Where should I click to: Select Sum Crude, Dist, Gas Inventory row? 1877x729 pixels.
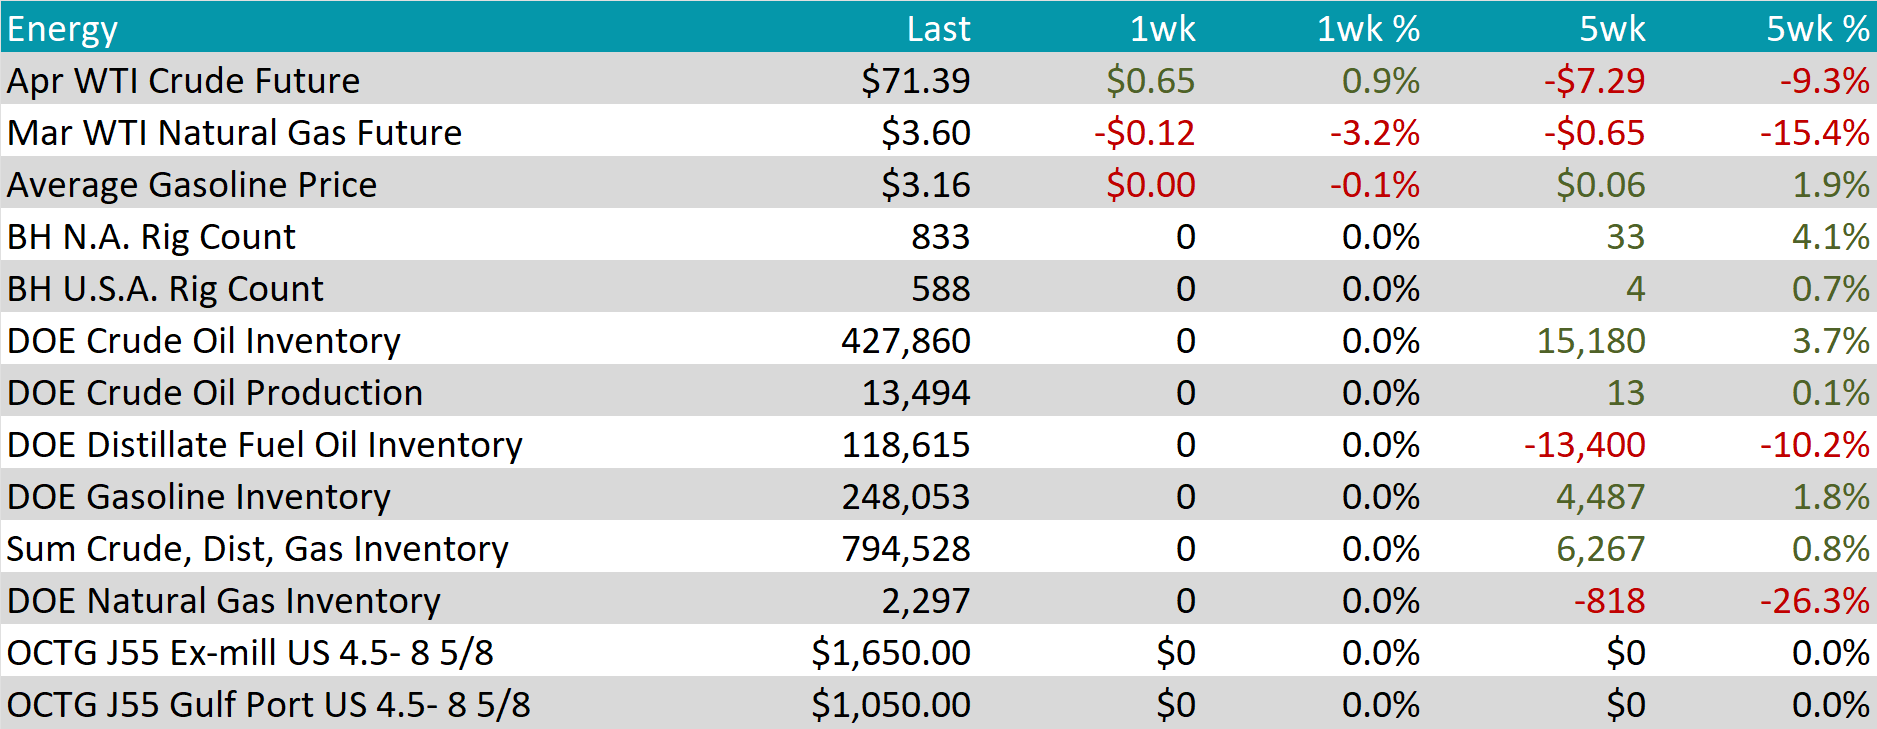(x=258, y=549)
